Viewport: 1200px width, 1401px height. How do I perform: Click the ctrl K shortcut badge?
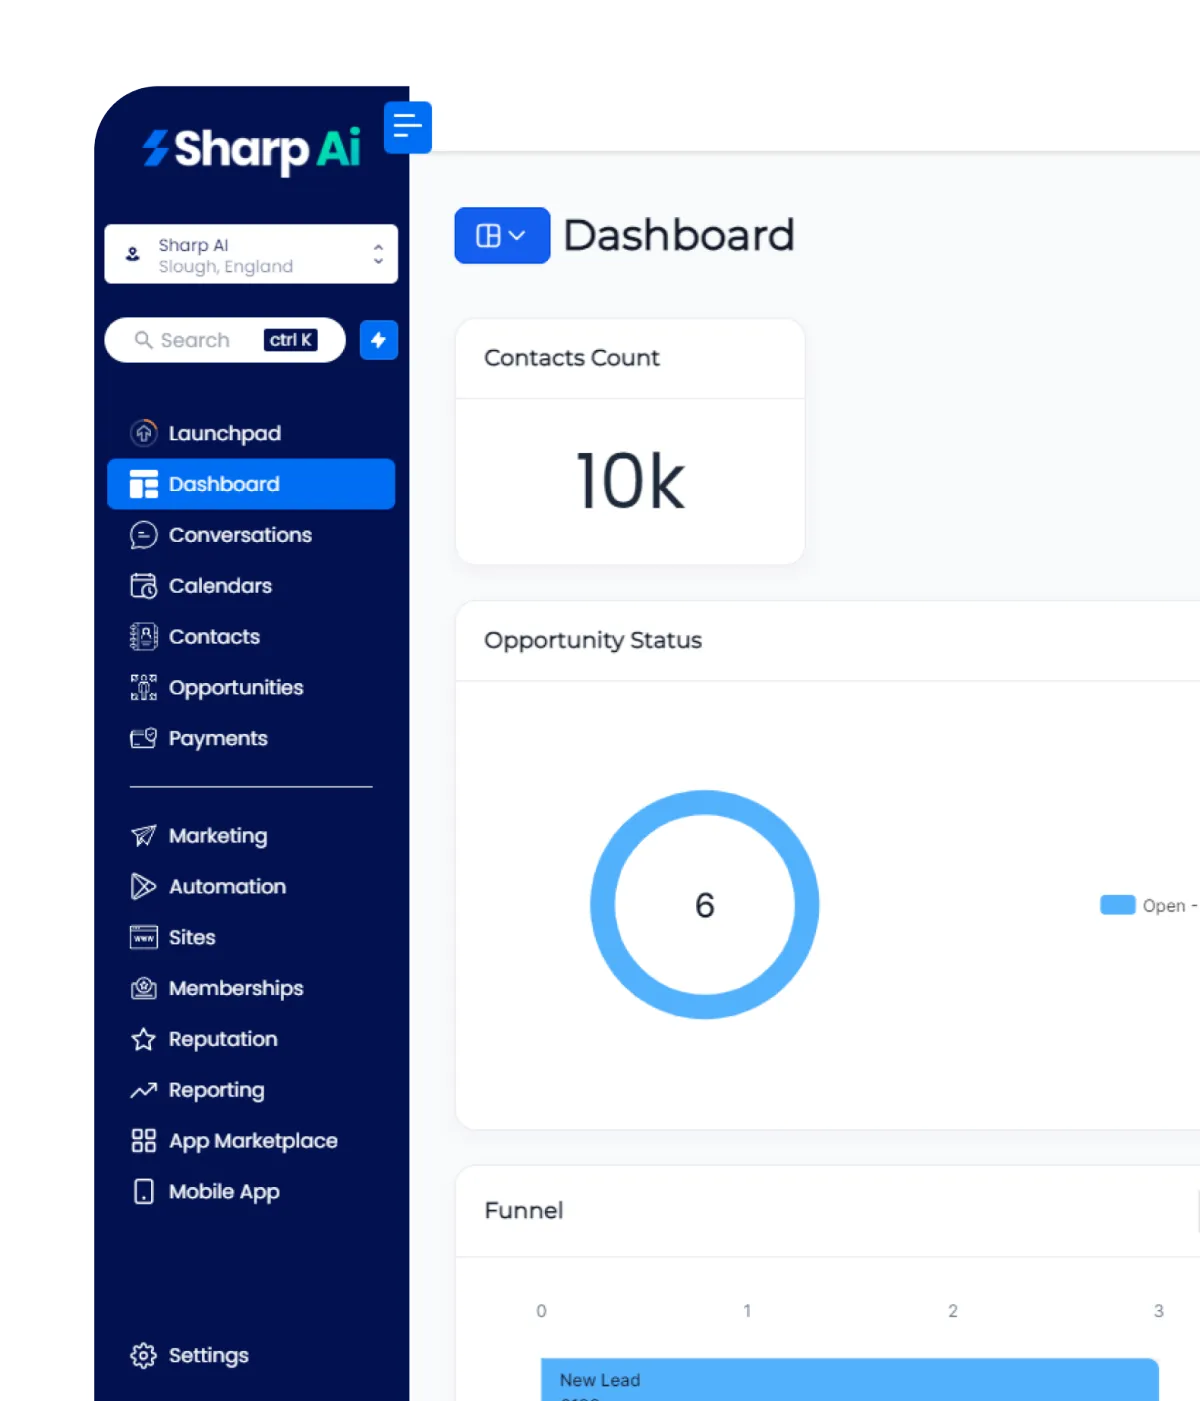click(291, 340)
